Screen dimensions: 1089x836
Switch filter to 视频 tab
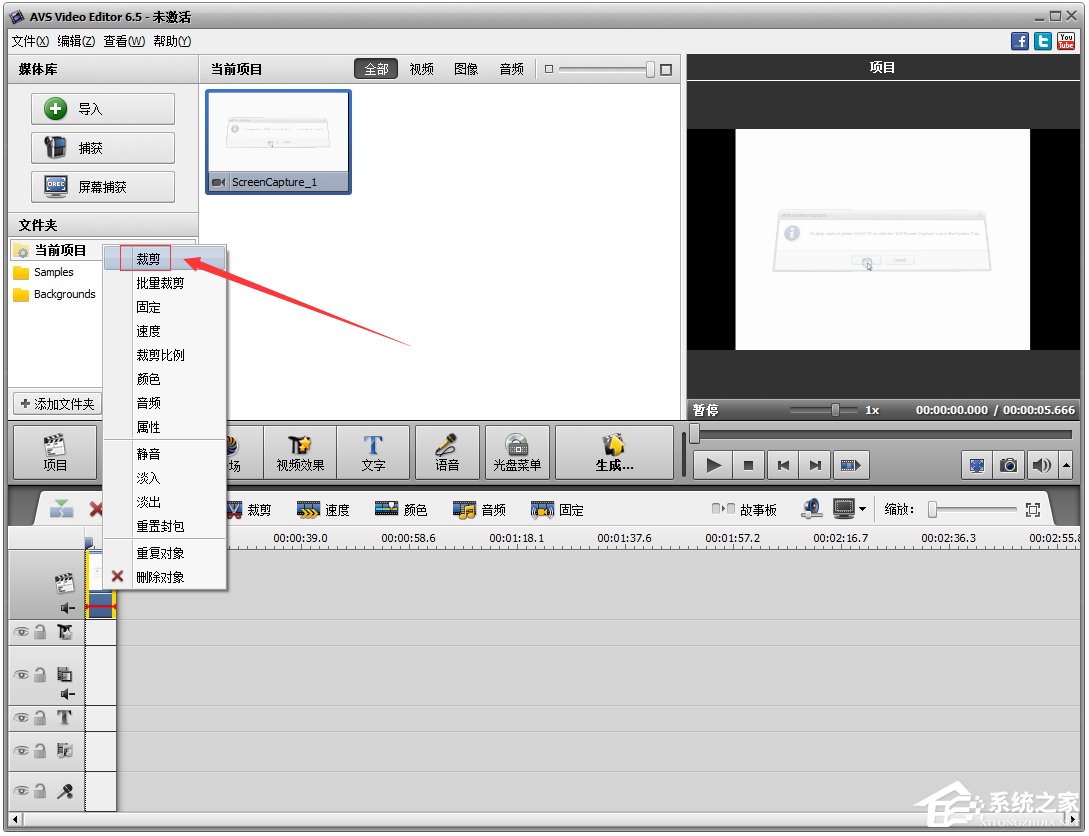pyautogui.click(x=422, y=69)
